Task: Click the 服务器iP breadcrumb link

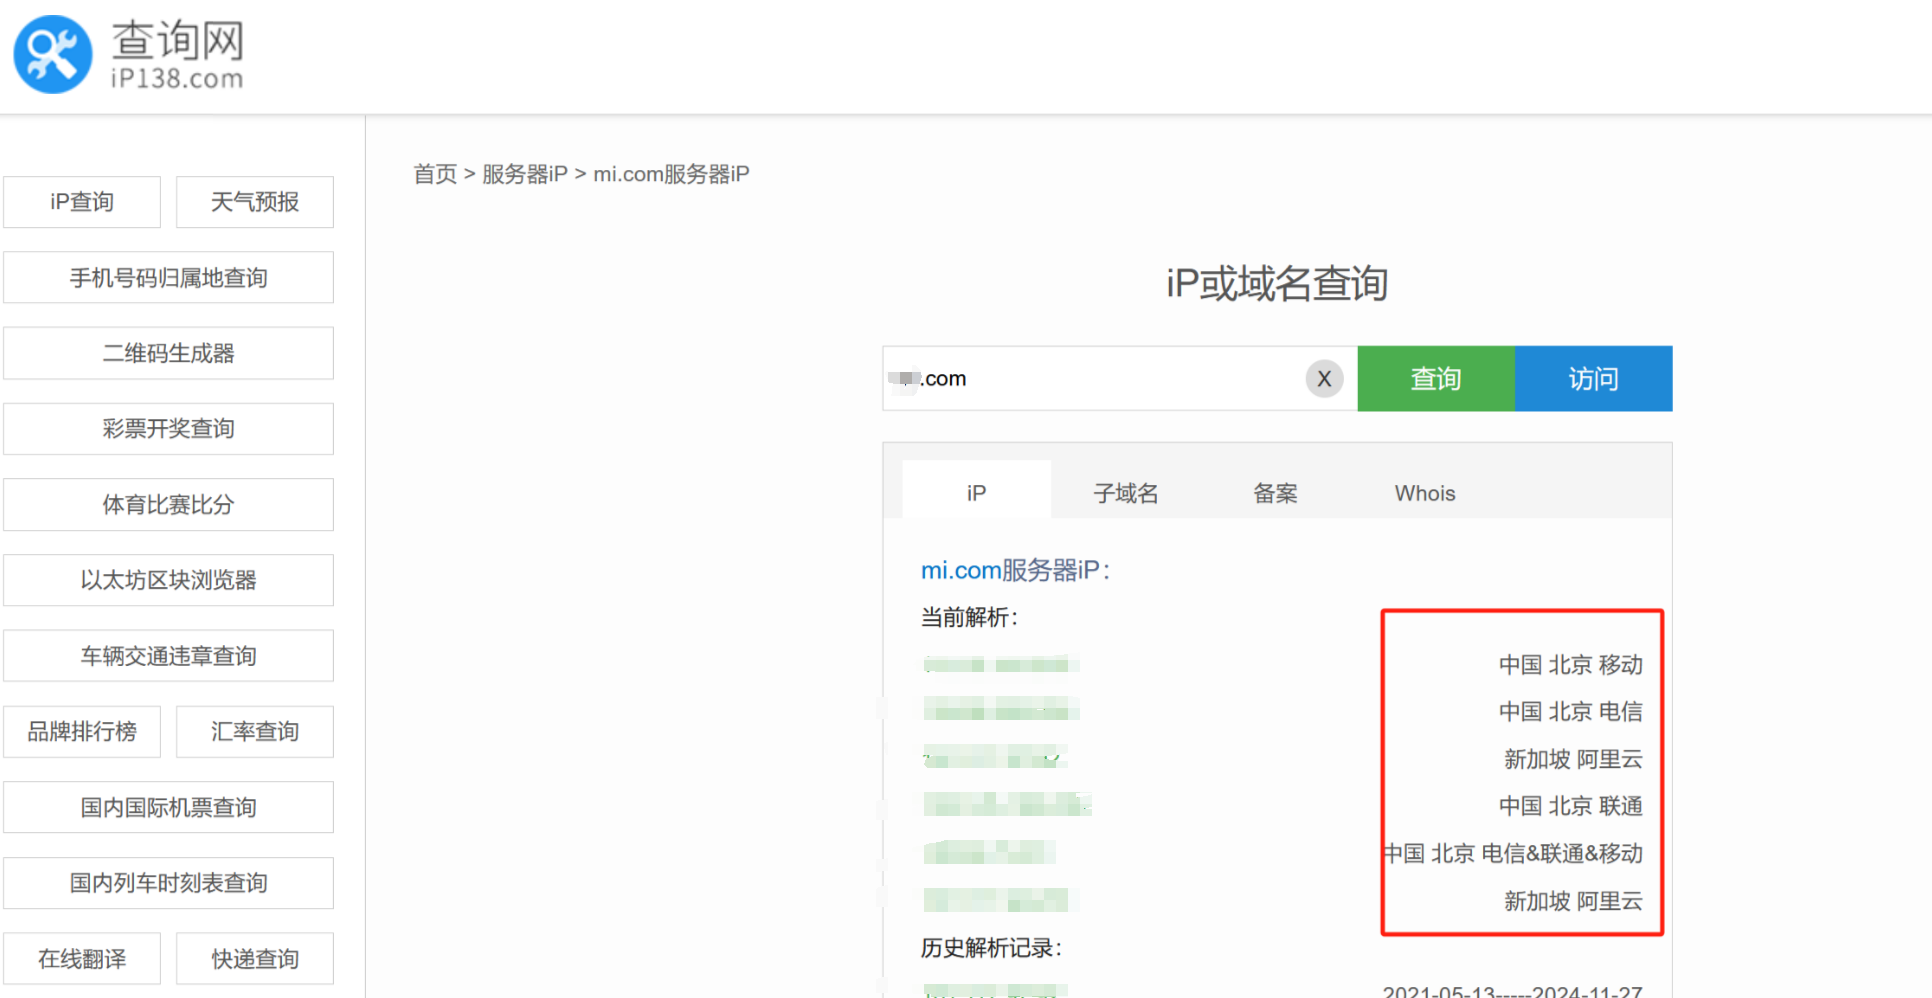Action: pos(525,174)
